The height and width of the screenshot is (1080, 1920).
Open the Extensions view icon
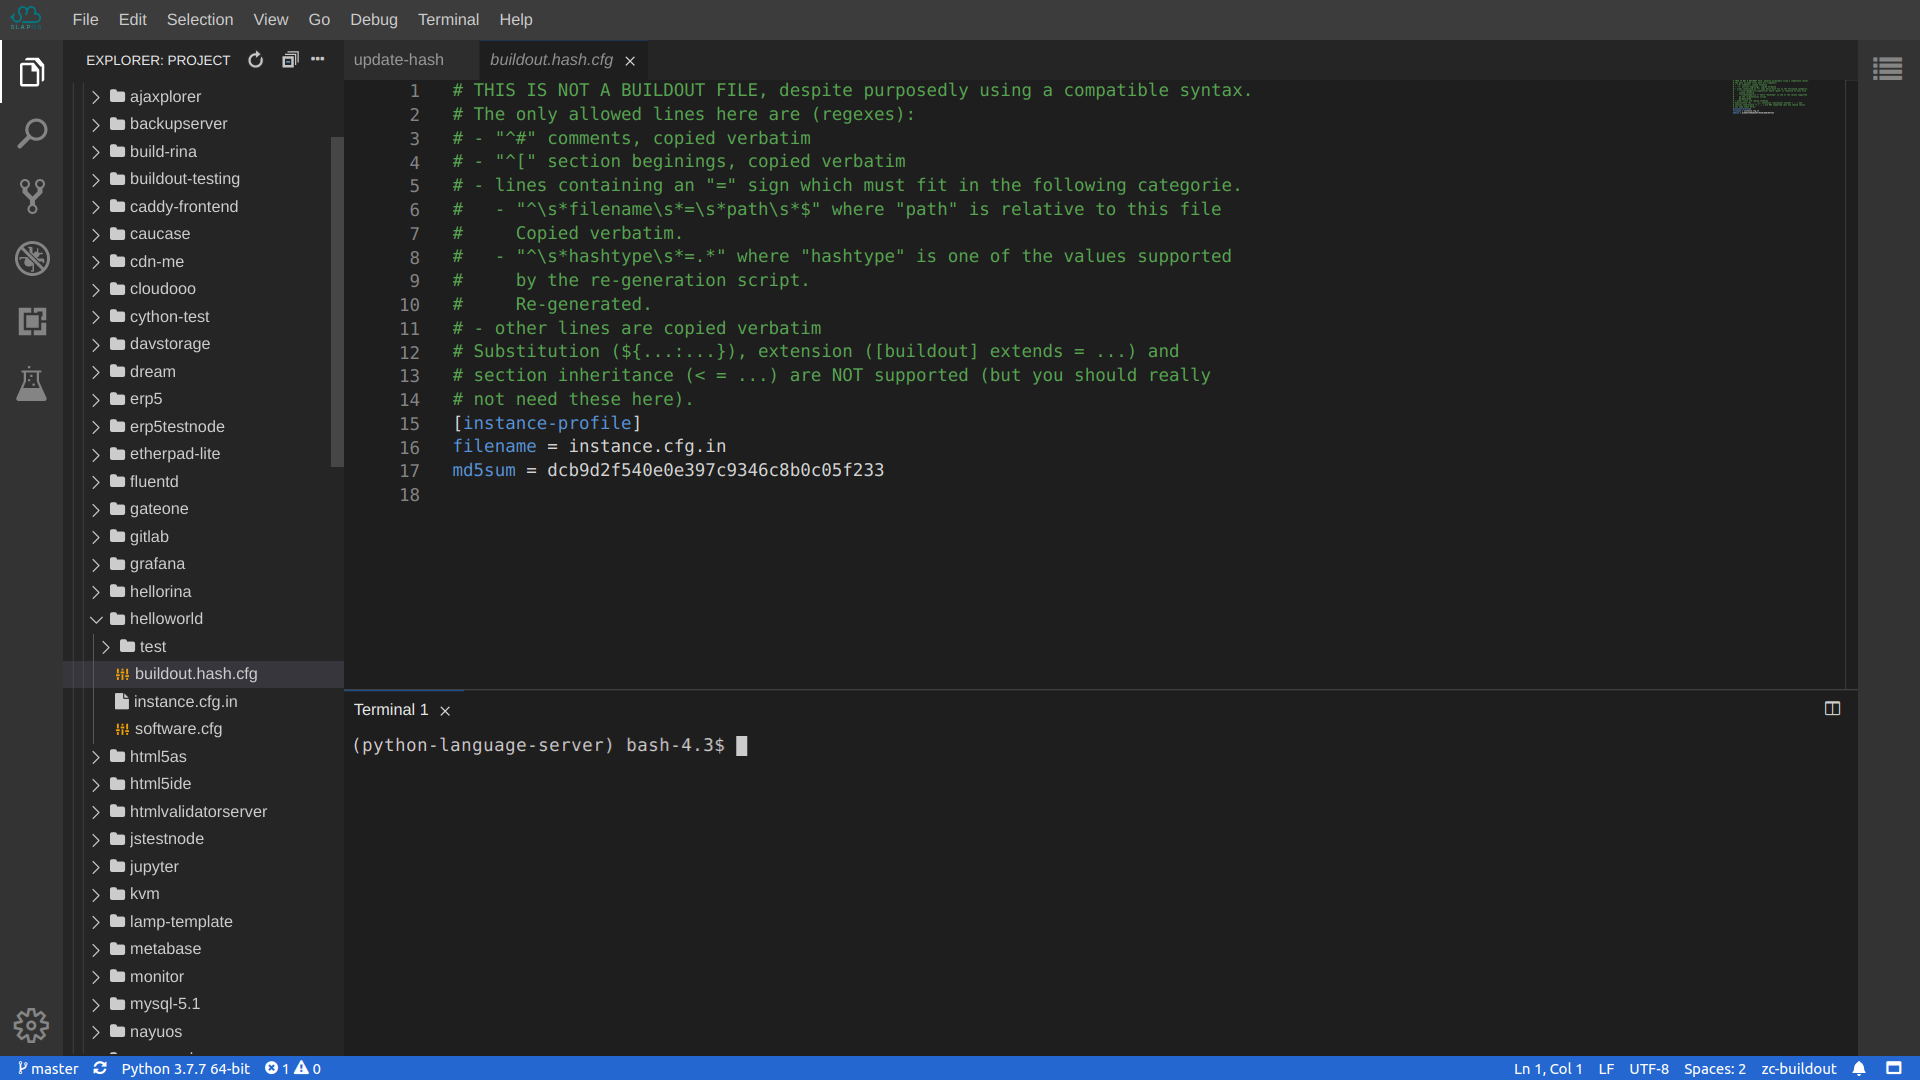pyautogui.click(x=32, y=321)
